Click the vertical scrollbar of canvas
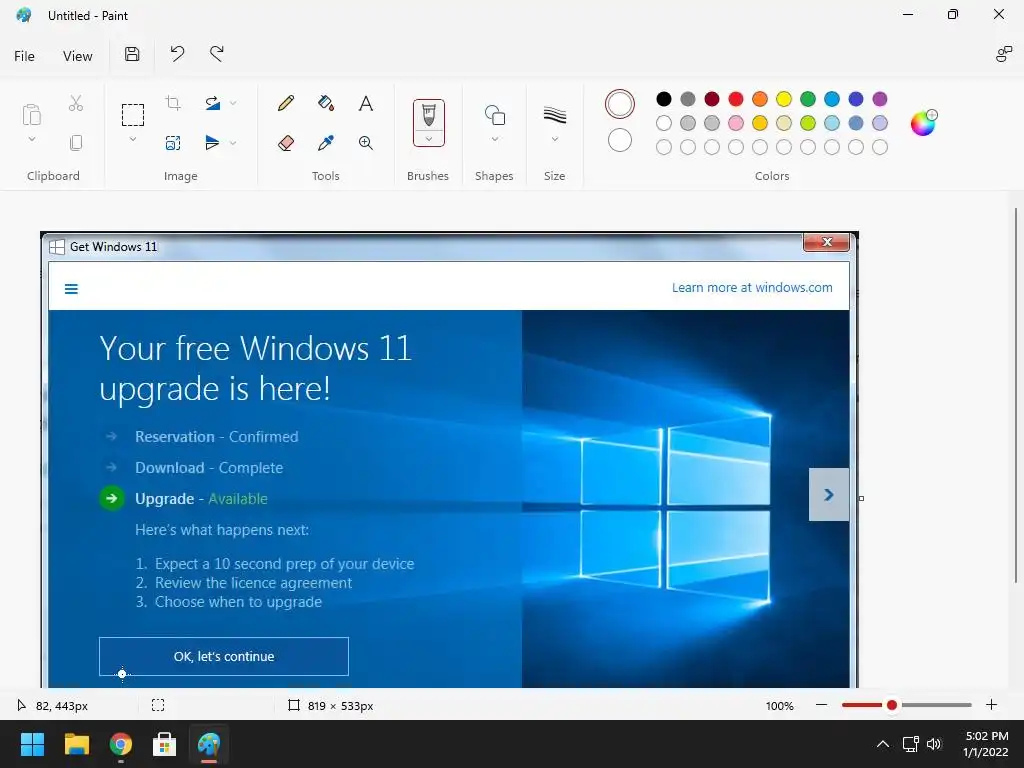Image resolution: width=1024 pixels, height=768 pixels. [1016, 395]
